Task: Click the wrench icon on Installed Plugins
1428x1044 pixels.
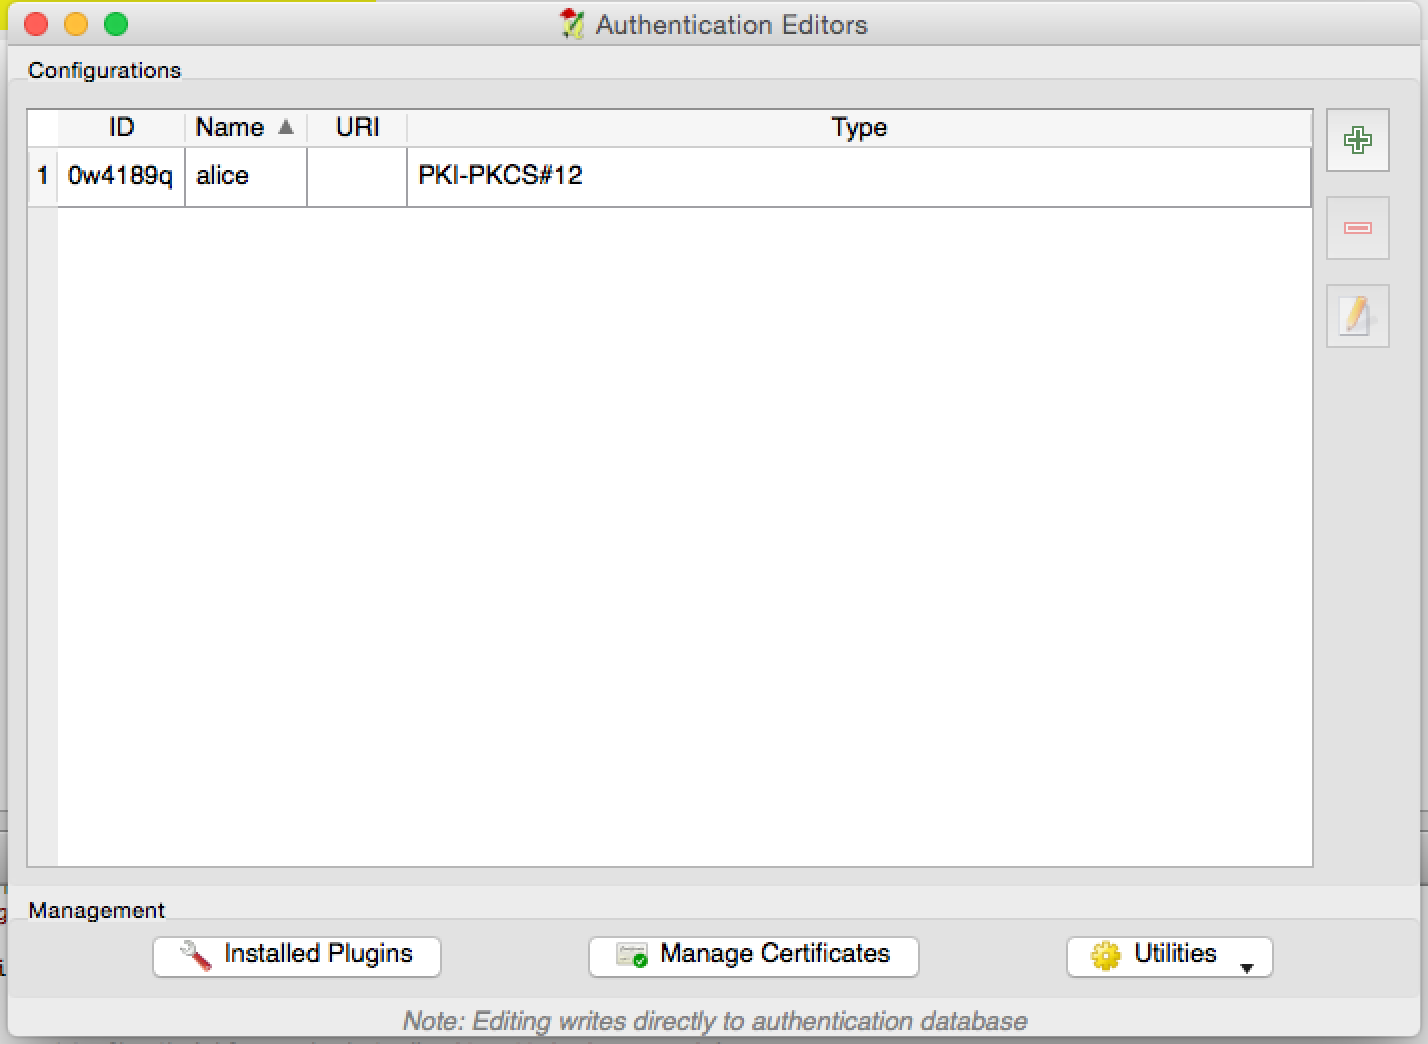Action: tap(195, 956)
